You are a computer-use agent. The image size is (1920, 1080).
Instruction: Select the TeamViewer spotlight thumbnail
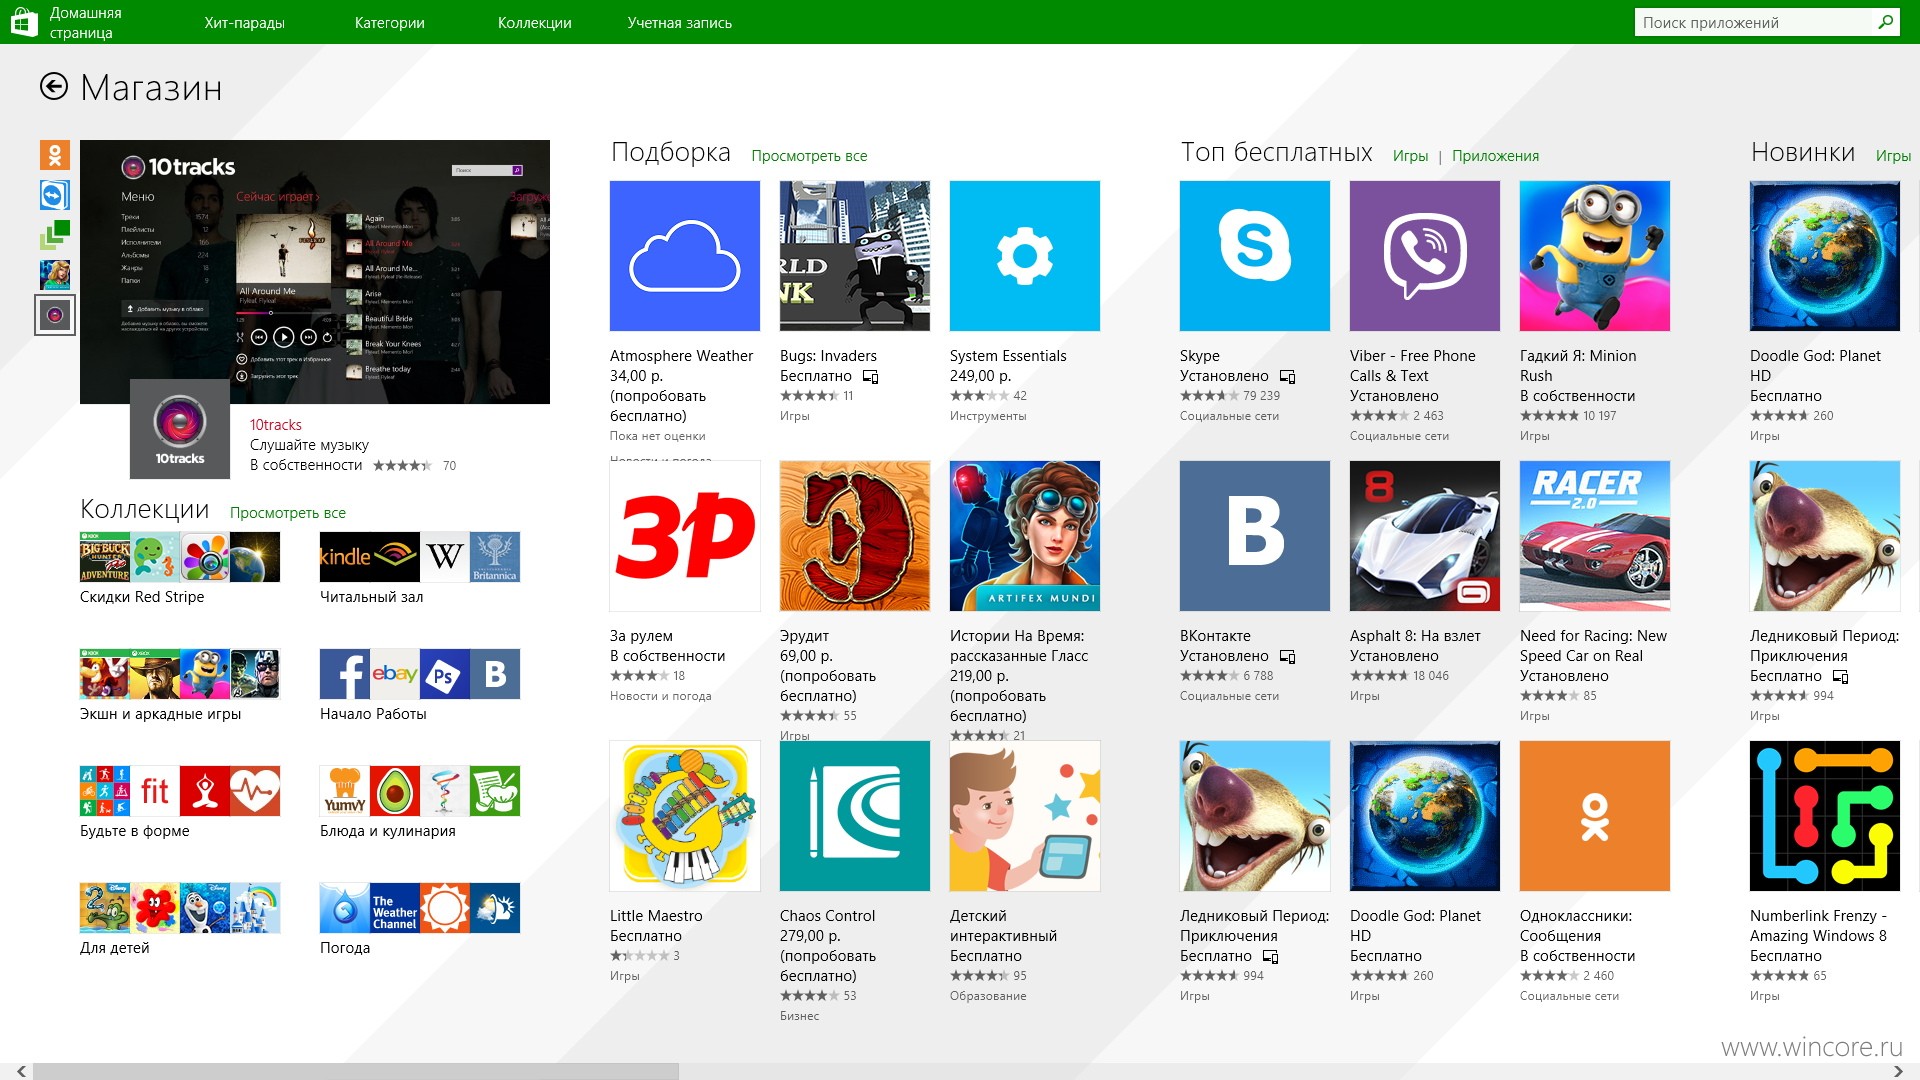tap(55, 195)
